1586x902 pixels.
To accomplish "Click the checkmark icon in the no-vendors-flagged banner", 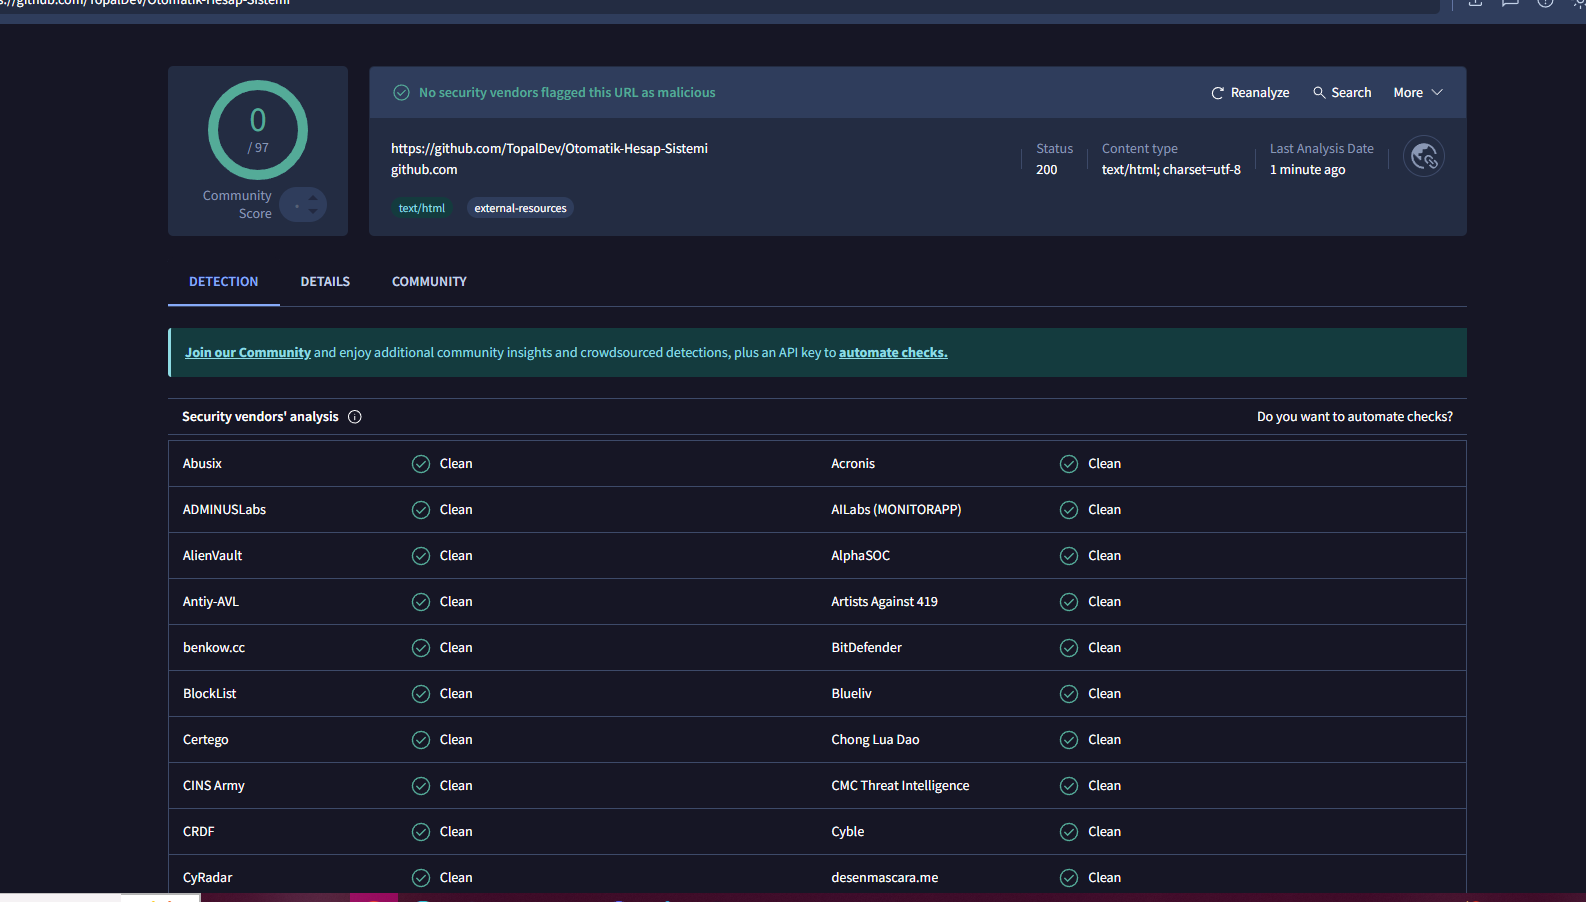I will click(401, 93).
